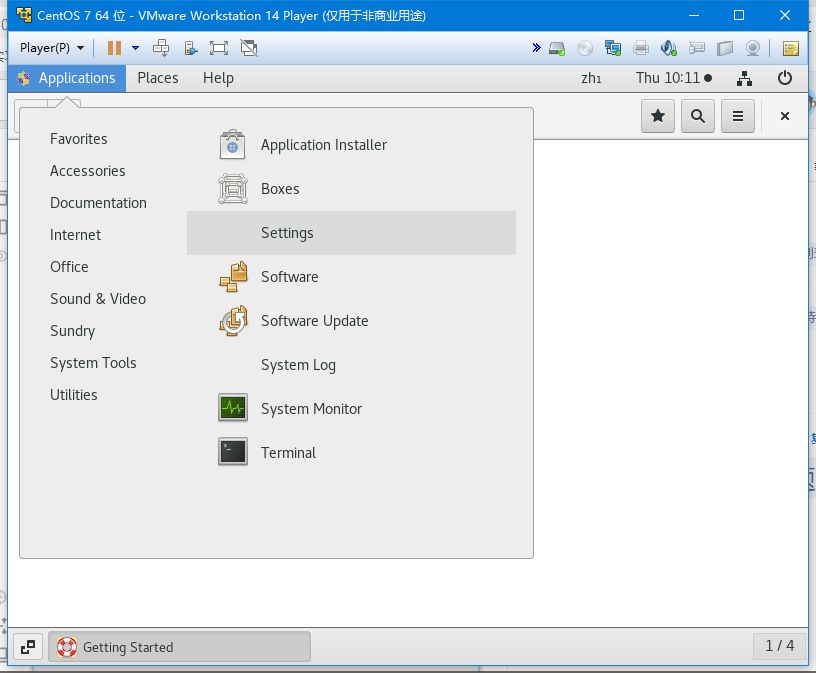816x673 pixels.
Task: Switch to the frequent apps list view
Action: coord(738,116)
